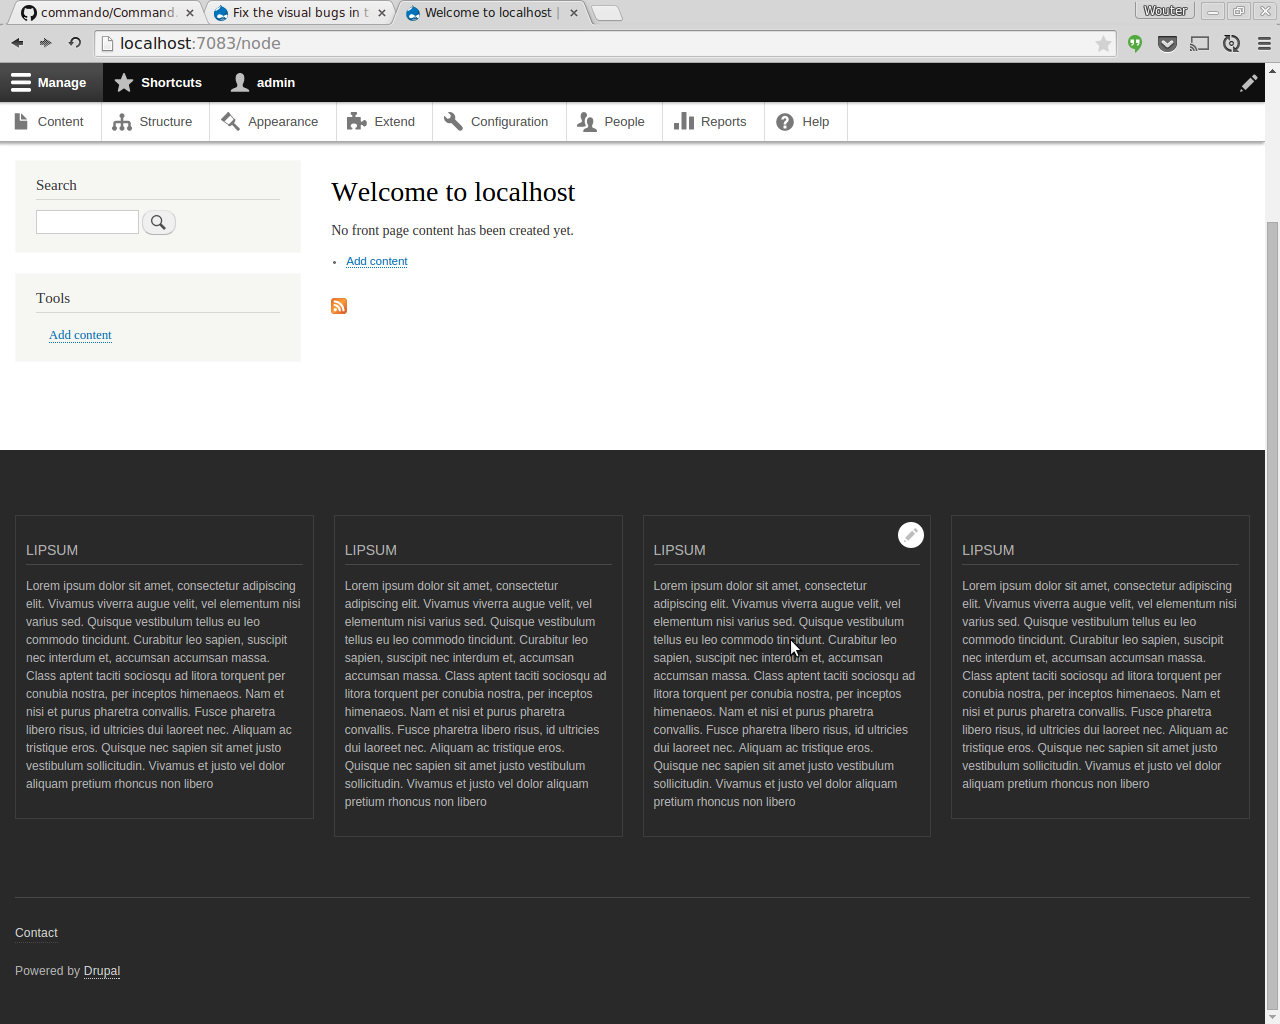Open Shortcuts via the star icon
The image size is (1280, 1024).
(x=124, y=83)
